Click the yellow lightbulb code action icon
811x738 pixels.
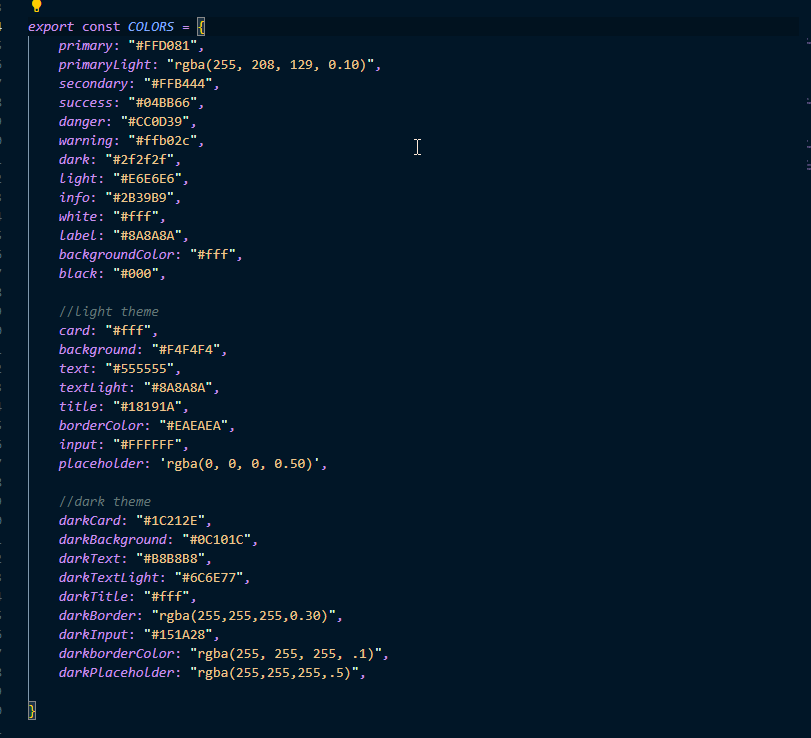(37, 6)
